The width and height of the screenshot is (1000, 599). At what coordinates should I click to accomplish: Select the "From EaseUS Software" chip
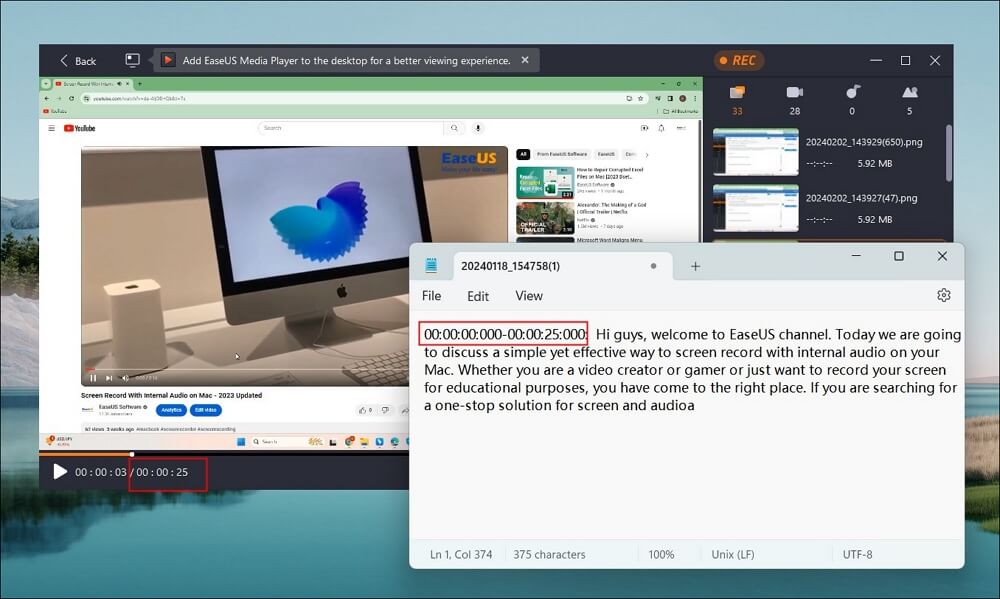click(562, 154)
